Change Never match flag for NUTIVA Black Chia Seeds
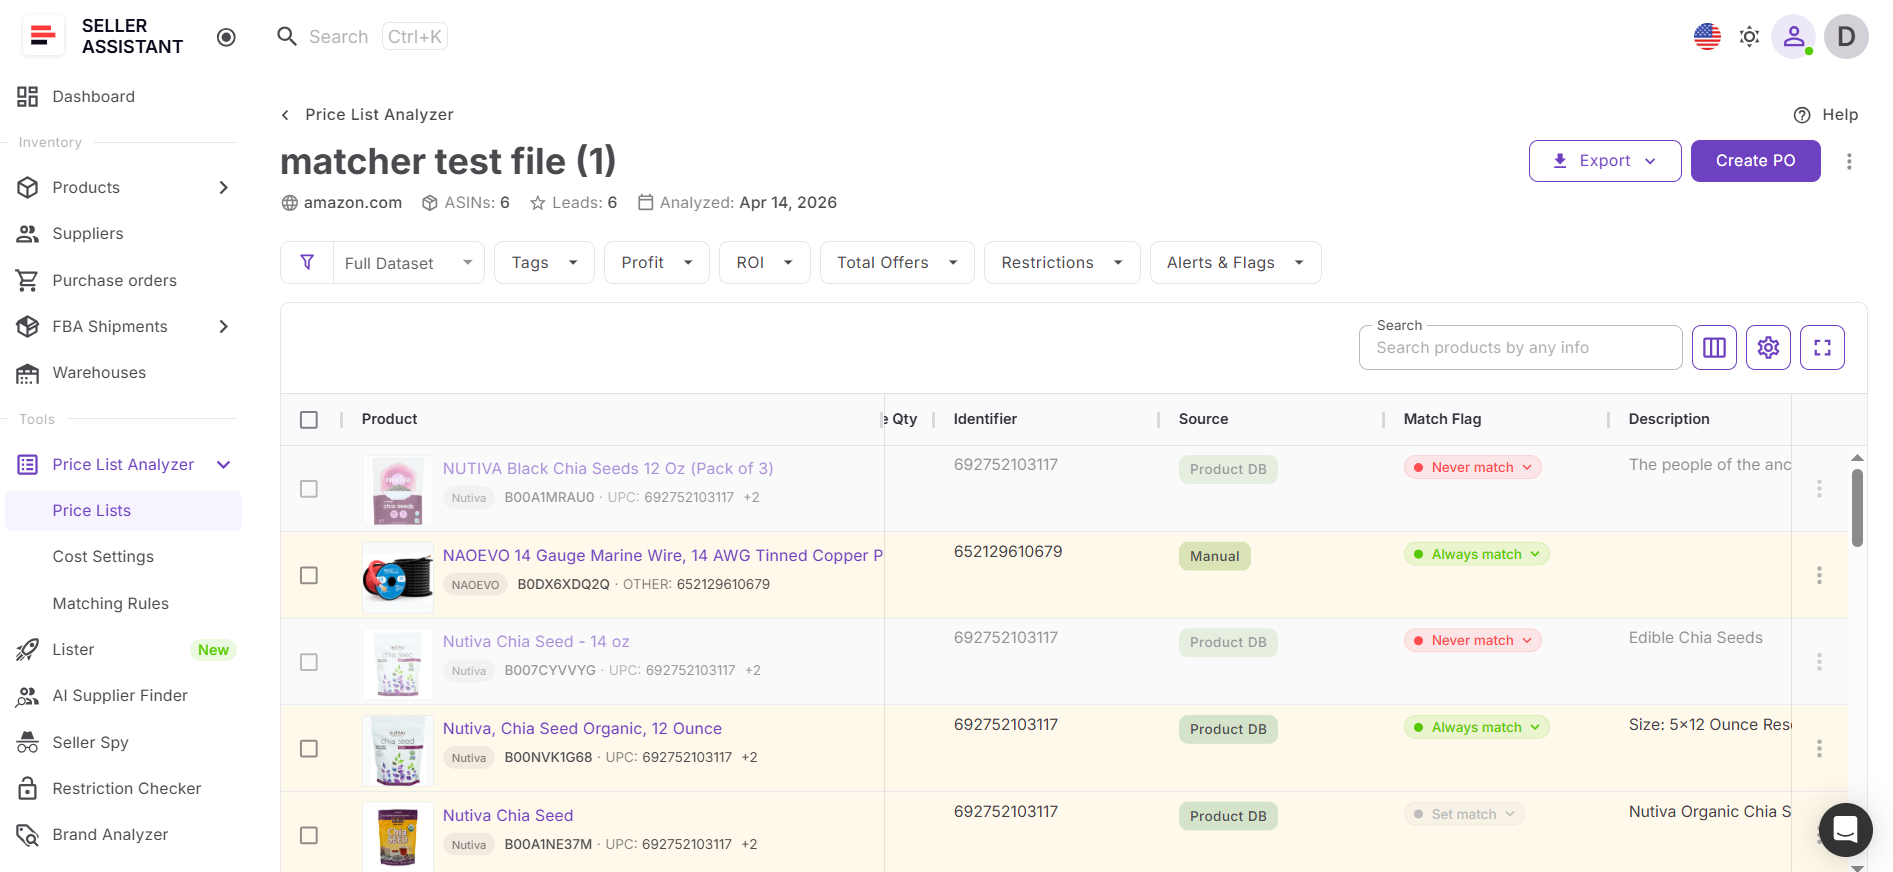Viewport: 1893px width, 872px height. [1472, 467]
